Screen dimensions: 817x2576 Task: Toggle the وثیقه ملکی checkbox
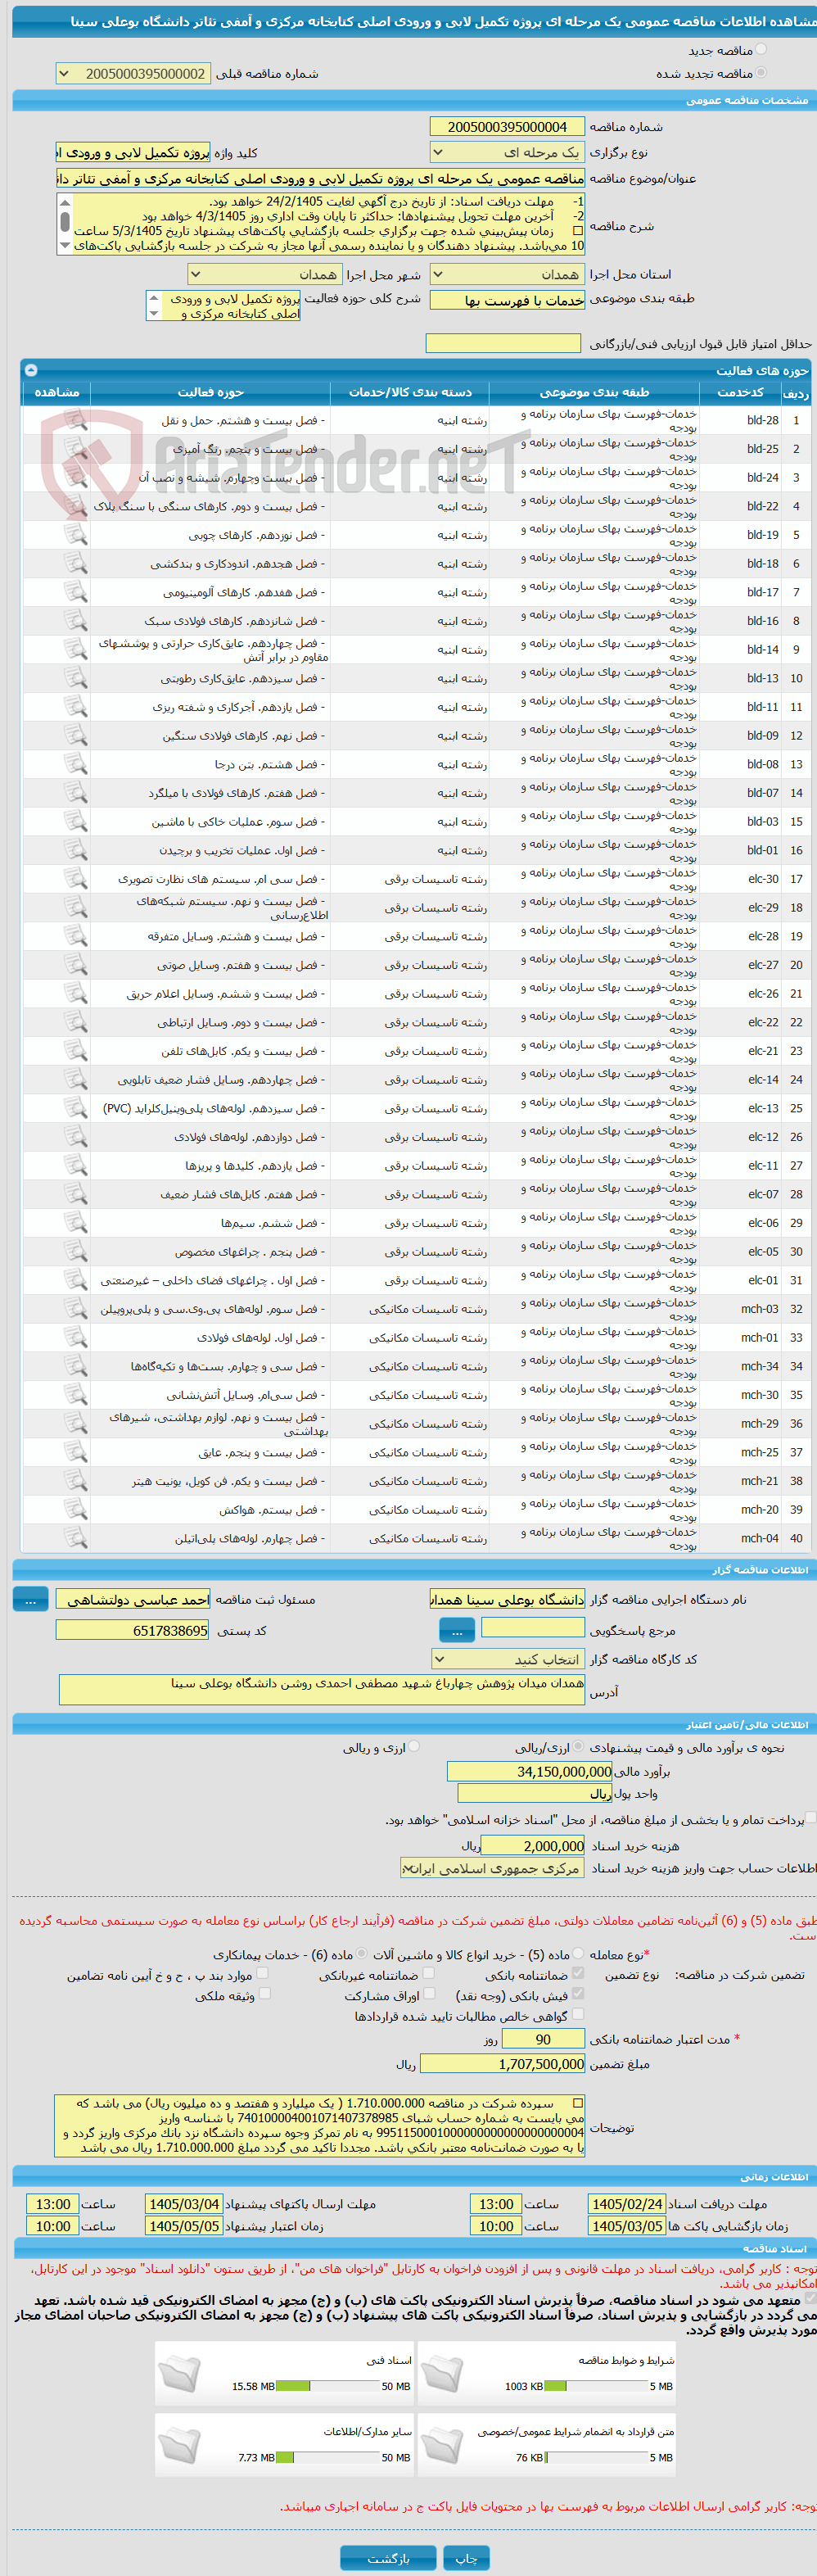[265, 1994]
